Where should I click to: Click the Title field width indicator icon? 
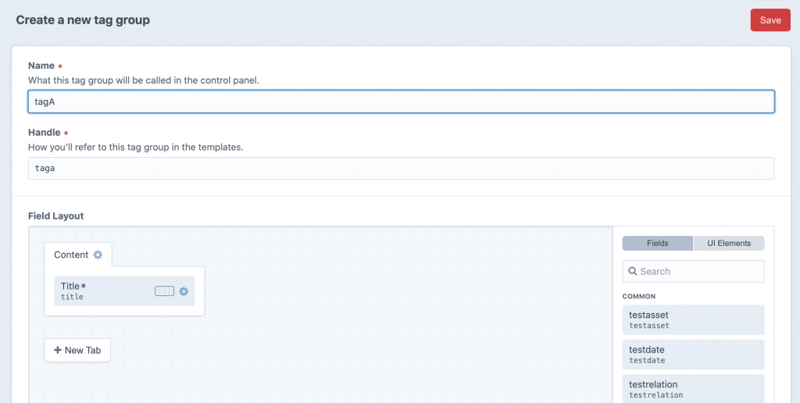point(164,291)
